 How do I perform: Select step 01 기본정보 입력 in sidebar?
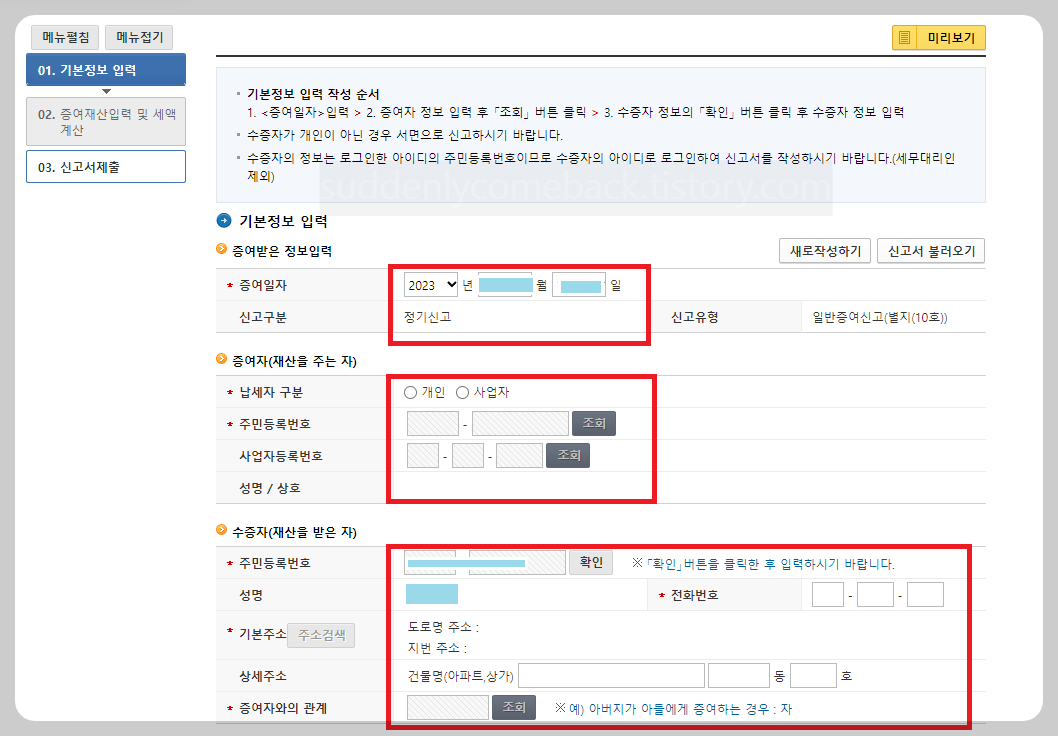(105, 69)
